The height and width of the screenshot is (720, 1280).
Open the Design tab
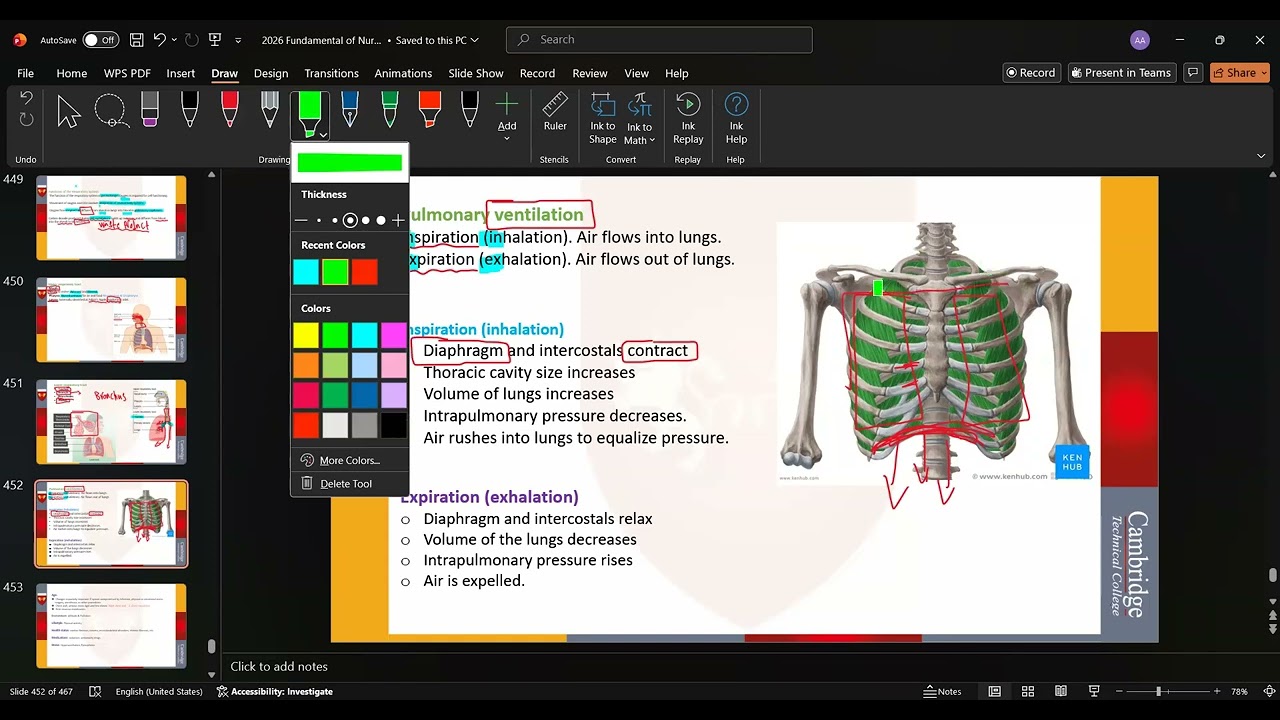[x=271, y=73]
